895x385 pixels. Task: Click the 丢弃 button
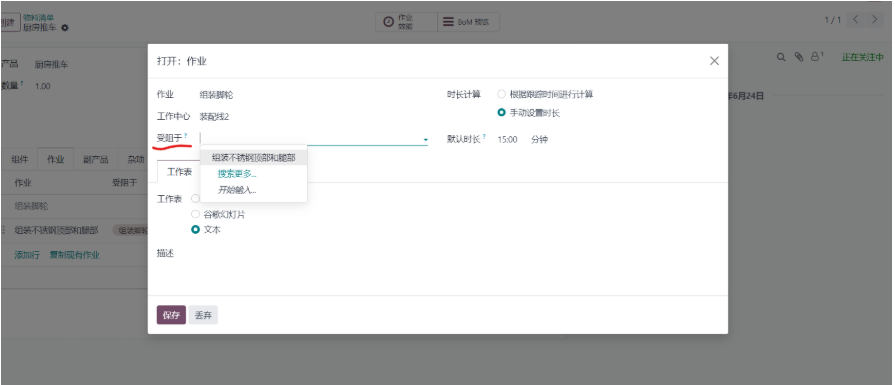pos(203,315)
